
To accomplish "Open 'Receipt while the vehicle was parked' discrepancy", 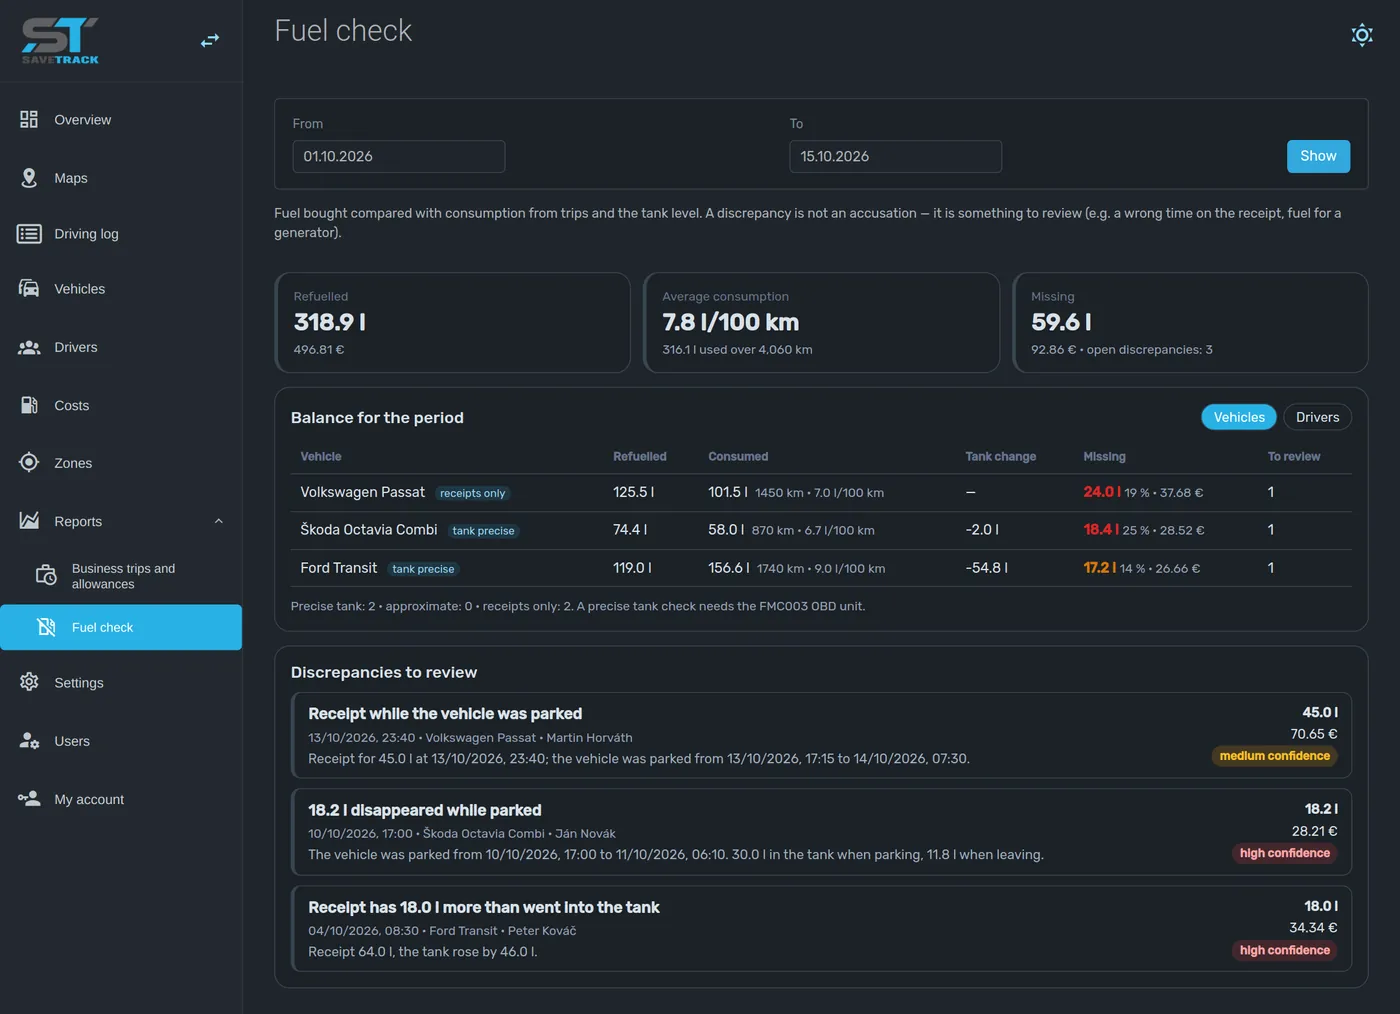I will pyautogui.click(x=821, y=736).
